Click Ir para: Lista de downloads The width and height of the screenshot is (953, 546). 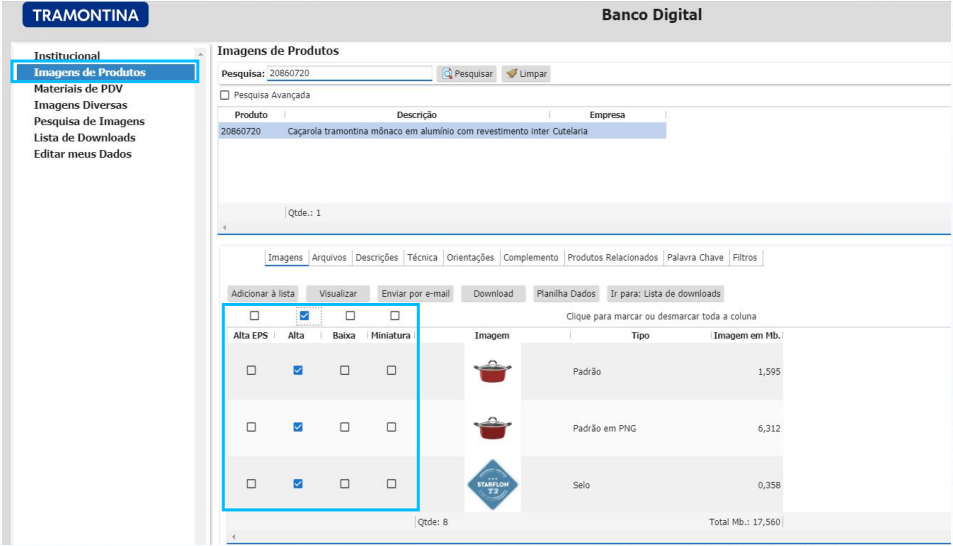point(666,294)
